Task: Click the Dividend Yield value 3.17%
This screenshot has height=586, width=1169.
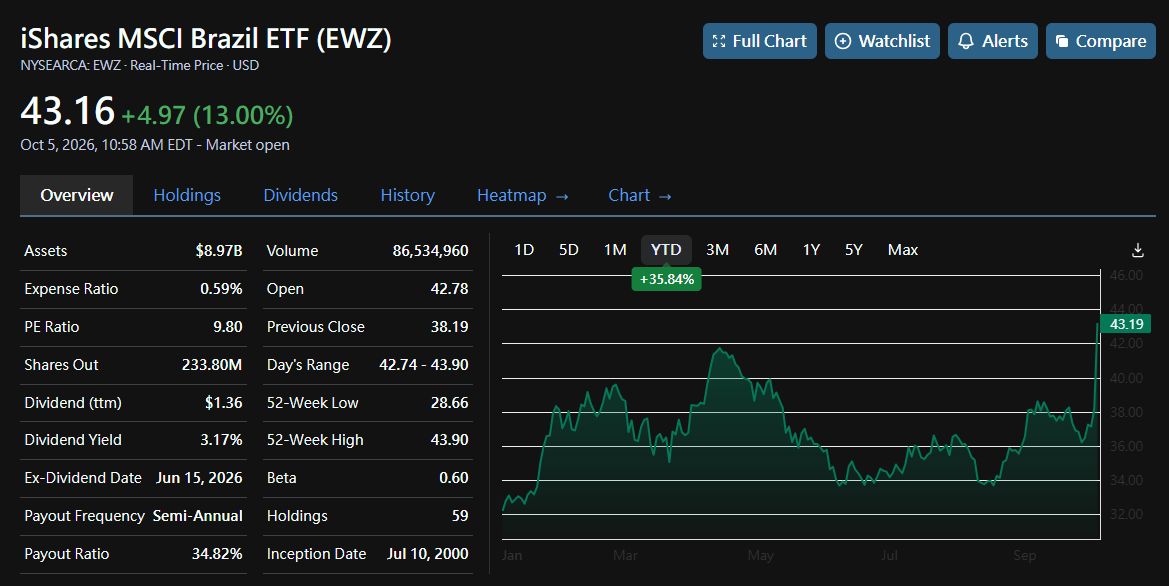Action: click(221, 440)
